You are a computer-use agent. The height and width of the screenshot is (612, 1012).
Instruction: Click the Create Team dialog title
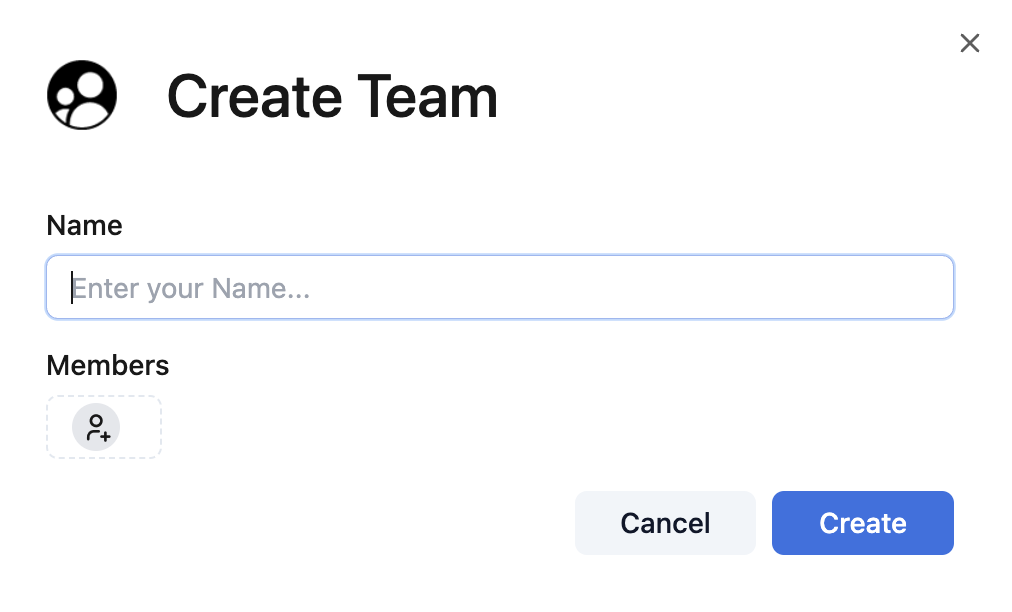point(332,96)
